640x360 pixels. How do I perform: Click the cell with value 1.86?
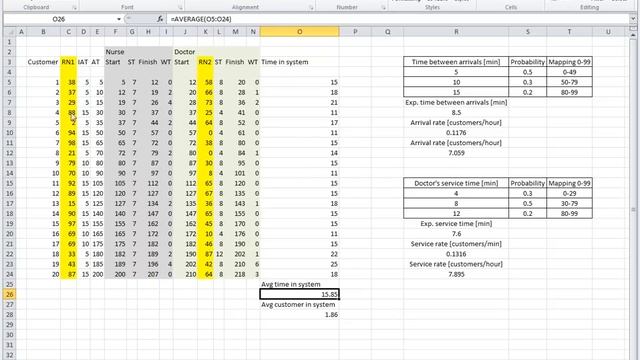(x=300, y=315)
